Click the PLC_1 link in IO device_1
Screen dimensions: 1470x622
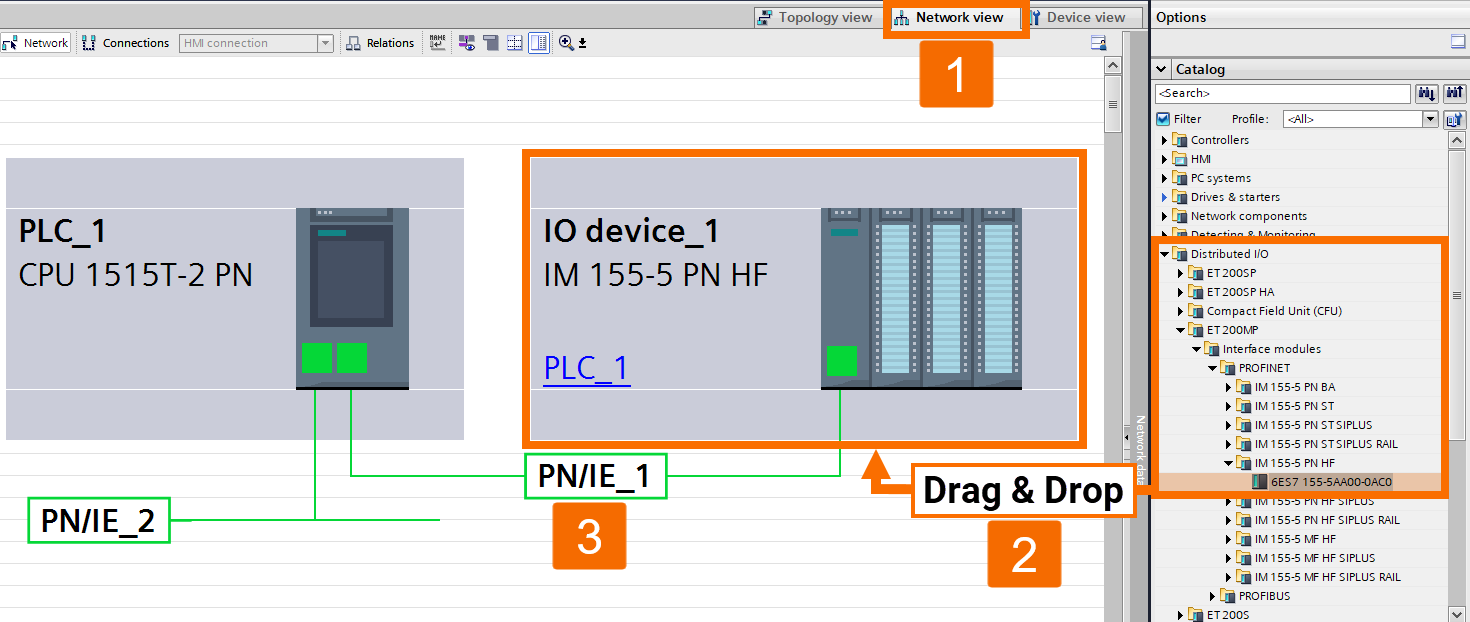tap(587, 368)
